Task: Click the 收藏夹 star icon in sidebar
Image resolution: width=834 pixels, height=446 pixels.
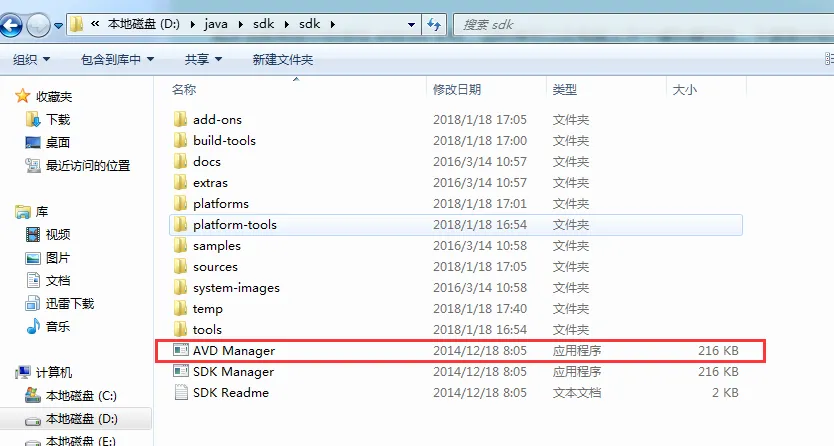Action: click(x=22, y=96)
